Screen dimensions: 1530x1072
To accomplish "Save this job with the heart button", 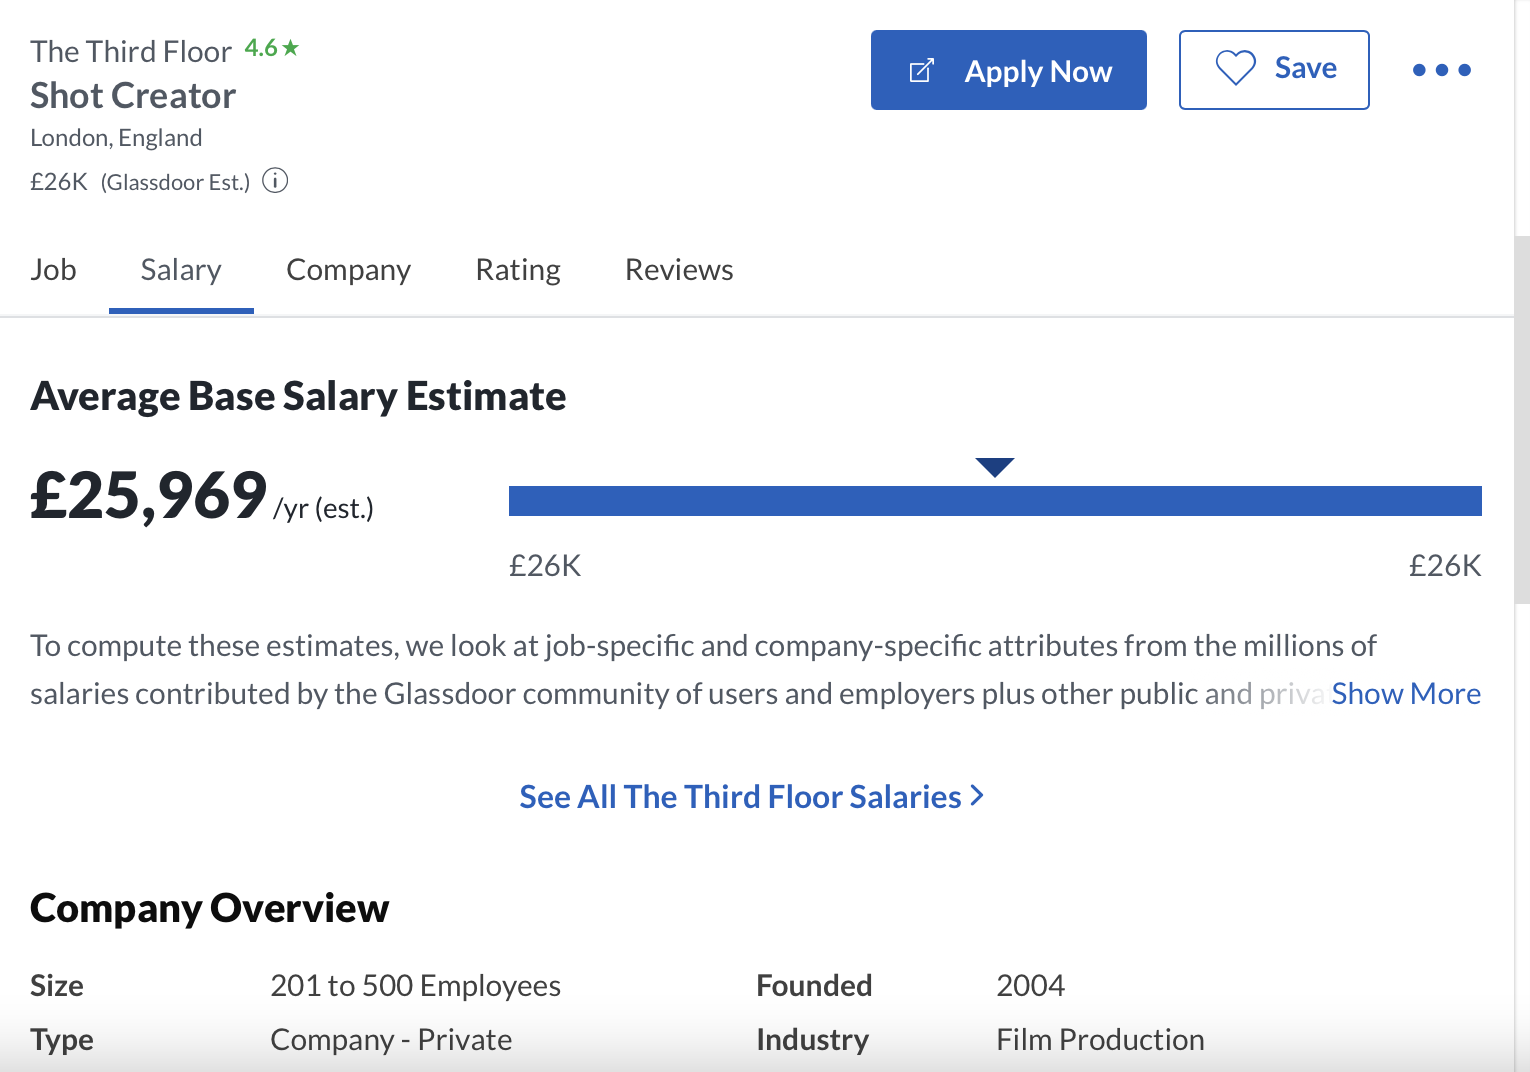I will point(1274,70).
